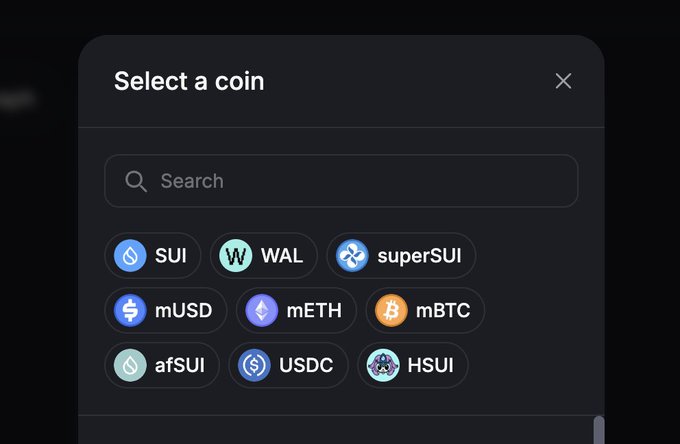Choose the SUI text label chip
Image resolution: width=680 pixels, height=444 pixels.
pyautogui.click(x=171, y=255)
